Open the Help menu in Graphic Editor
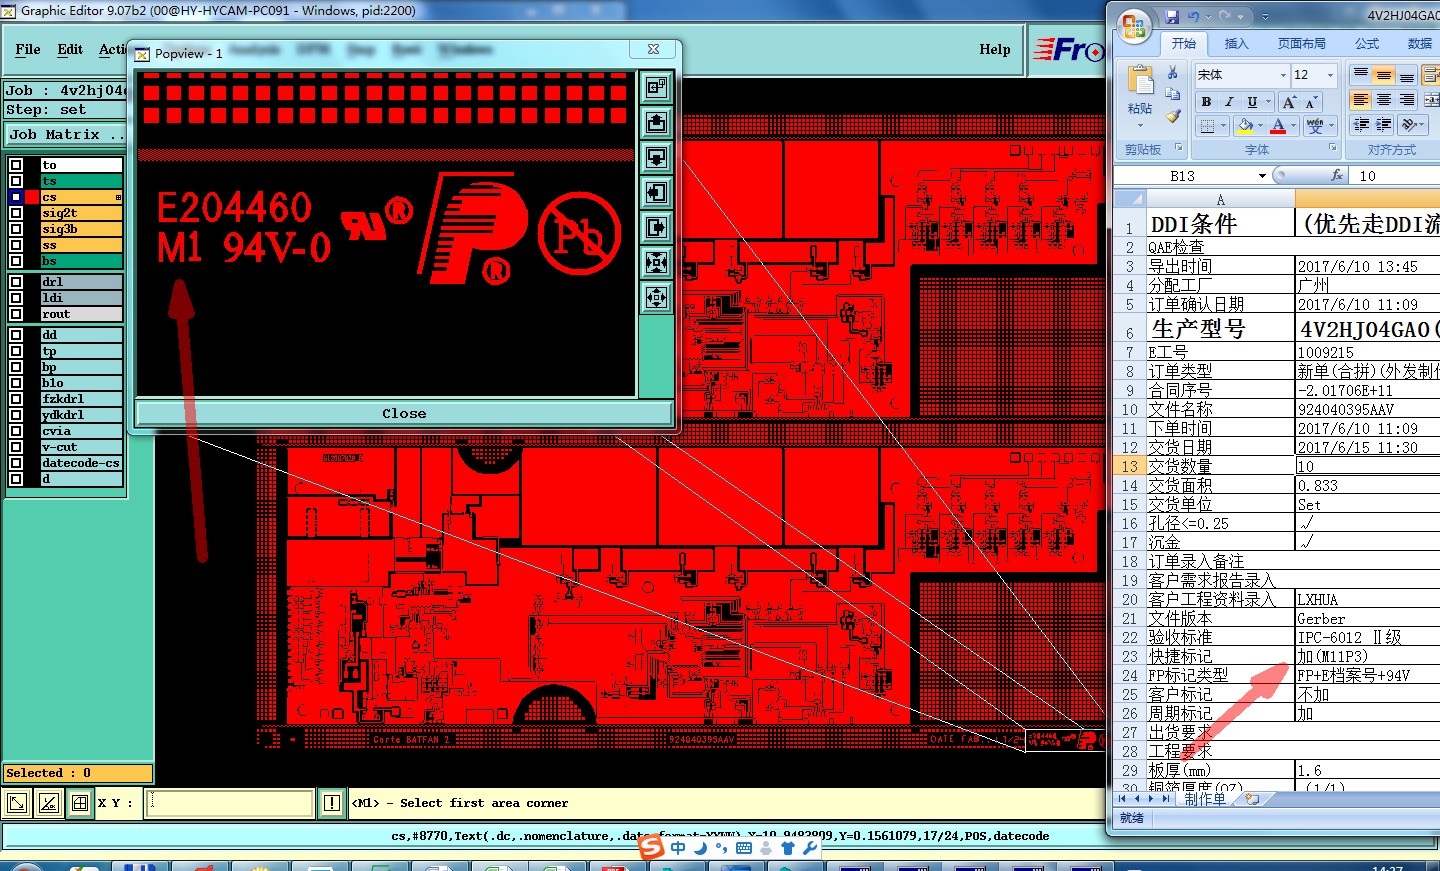Screen dimensions: 1440x871 (x=995, y=49)
